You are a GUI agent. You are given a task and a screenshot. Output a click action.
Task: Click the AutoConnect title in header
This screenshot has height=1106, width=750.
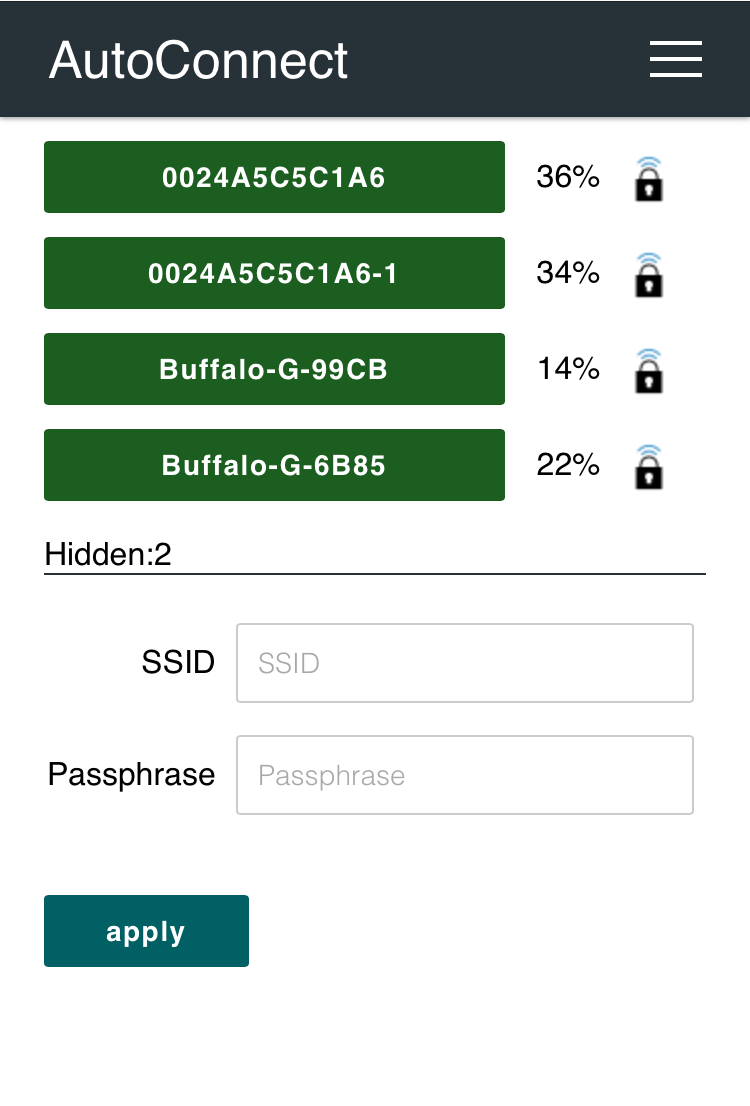tap(198, 60)
